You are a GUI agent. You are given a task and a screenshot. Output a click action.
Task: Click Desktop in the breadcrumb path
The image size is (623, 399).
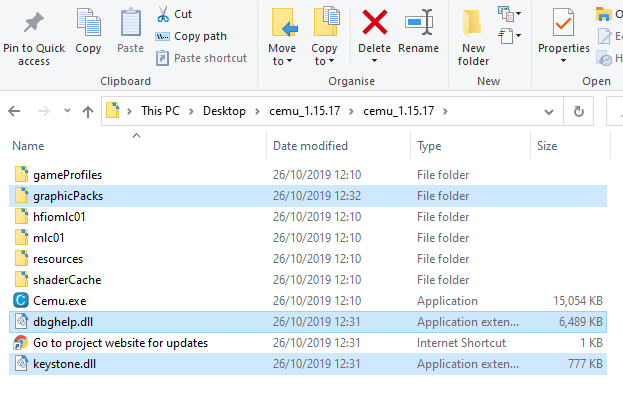(224, 111)
